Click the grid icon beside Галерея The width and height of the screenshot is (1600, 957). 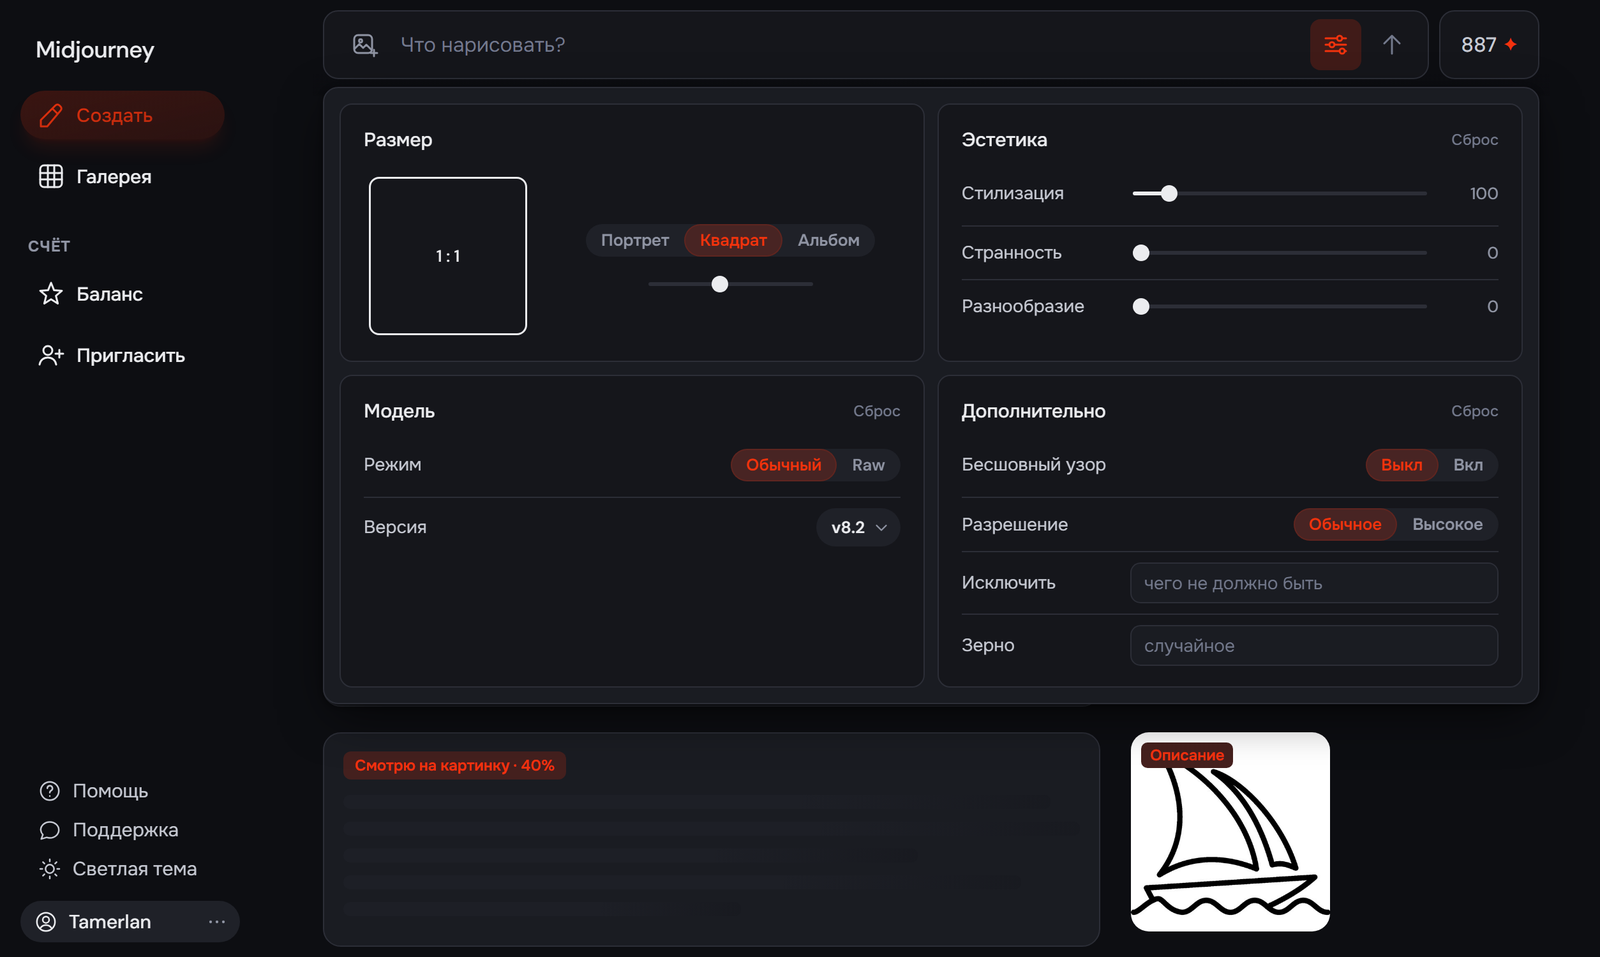coord(51,177)
